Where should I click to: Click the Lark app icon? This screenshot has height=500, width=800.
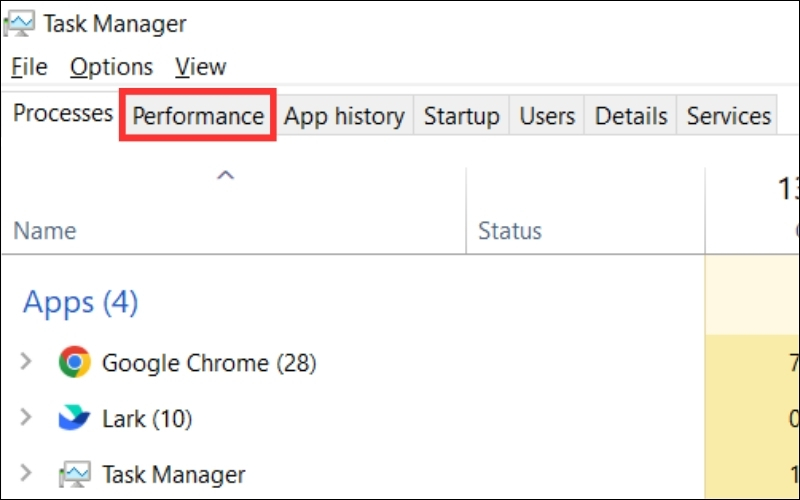click(x=74, y=418)
